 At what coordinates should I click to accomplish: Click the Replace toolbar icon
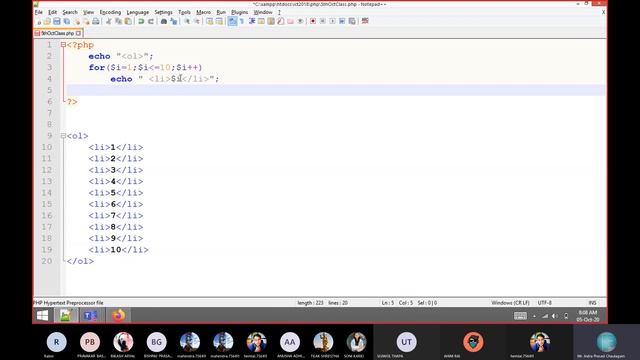173,21
